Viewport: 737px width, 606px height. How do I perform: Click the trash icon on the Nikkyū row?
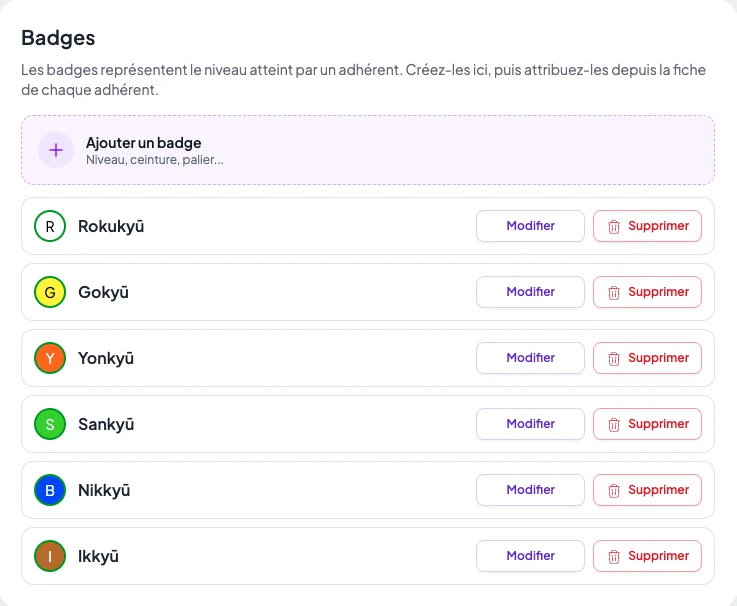[614, 490]
